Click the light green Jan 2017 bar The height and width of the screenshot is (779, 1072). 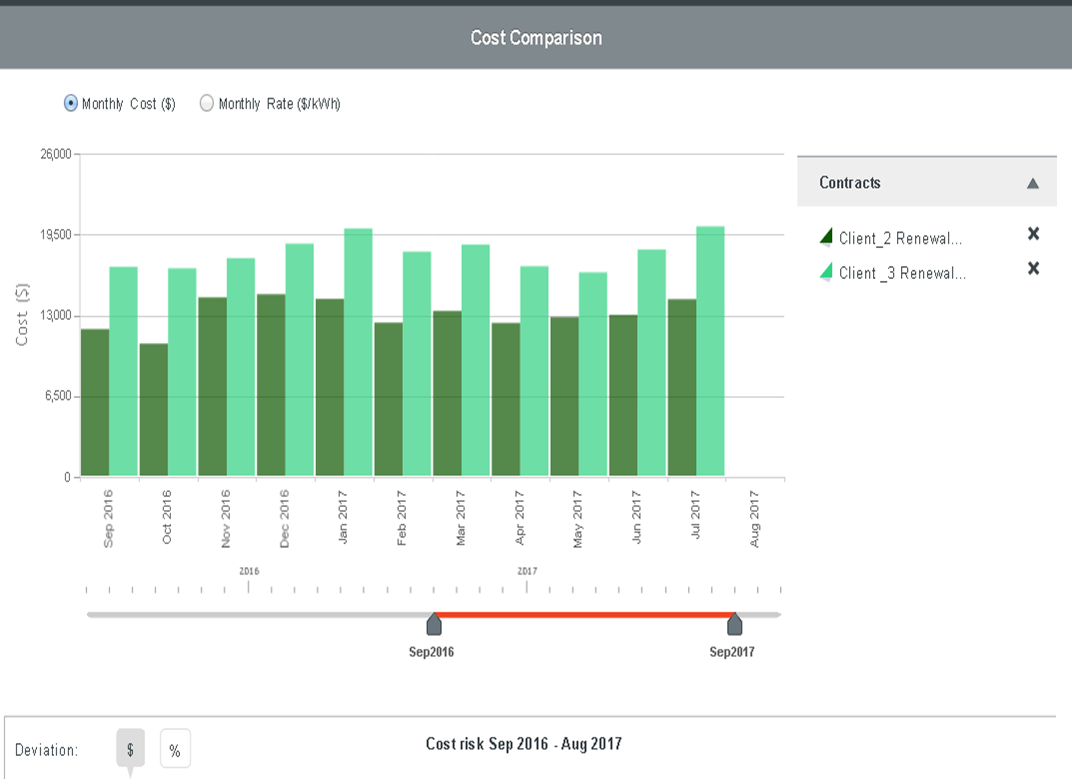coord(358,352)
